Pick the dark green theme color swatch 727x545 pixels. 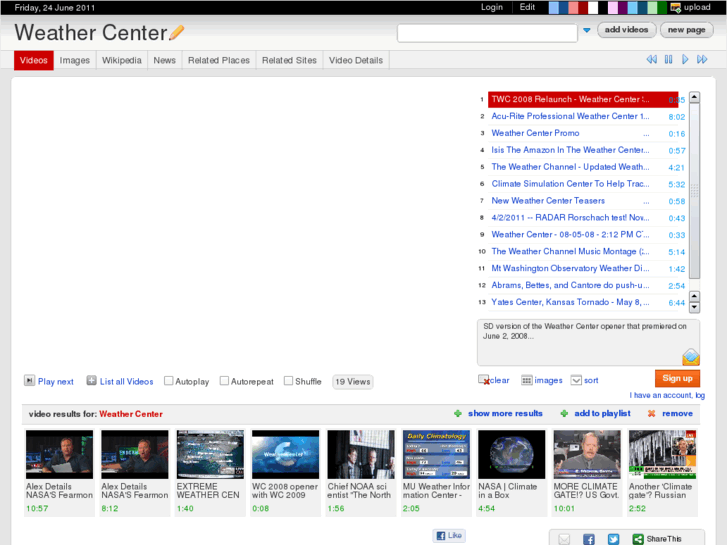[x=662, y=8]
